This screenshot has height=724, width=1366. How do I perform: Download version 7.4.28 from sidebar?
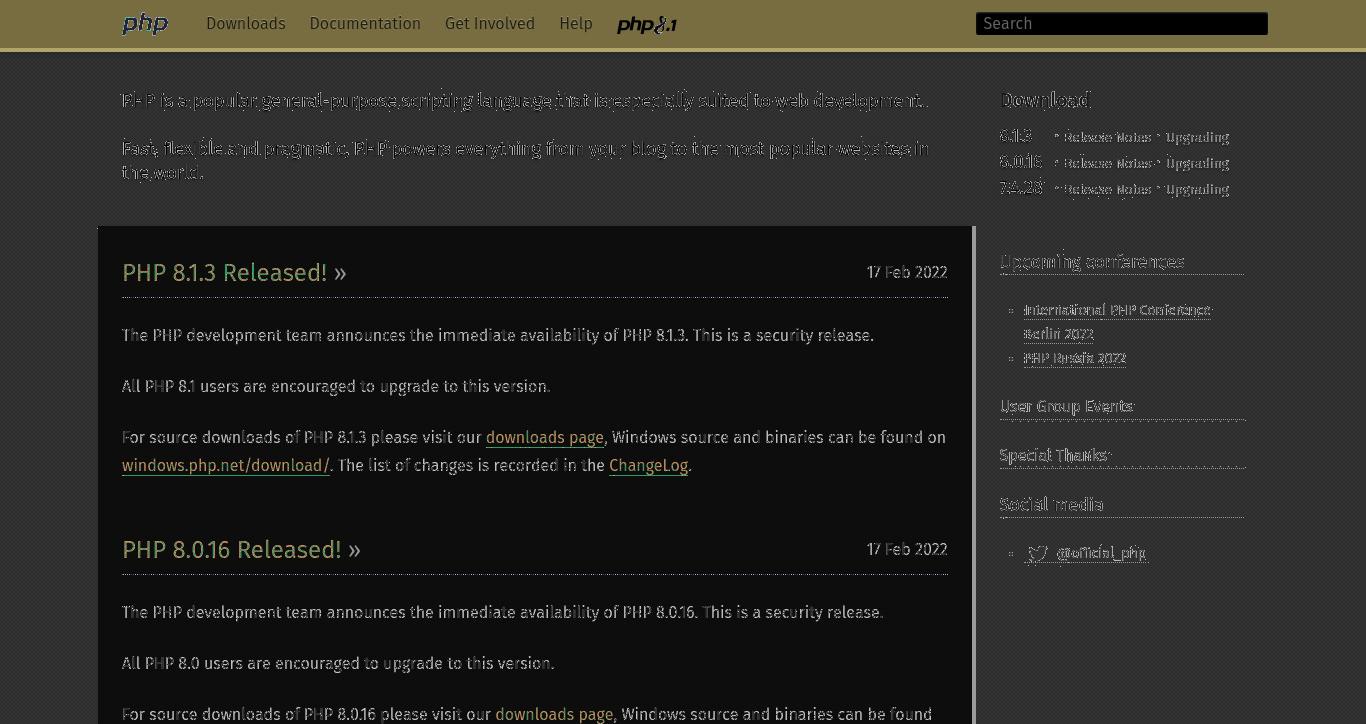click(1021, 188)
